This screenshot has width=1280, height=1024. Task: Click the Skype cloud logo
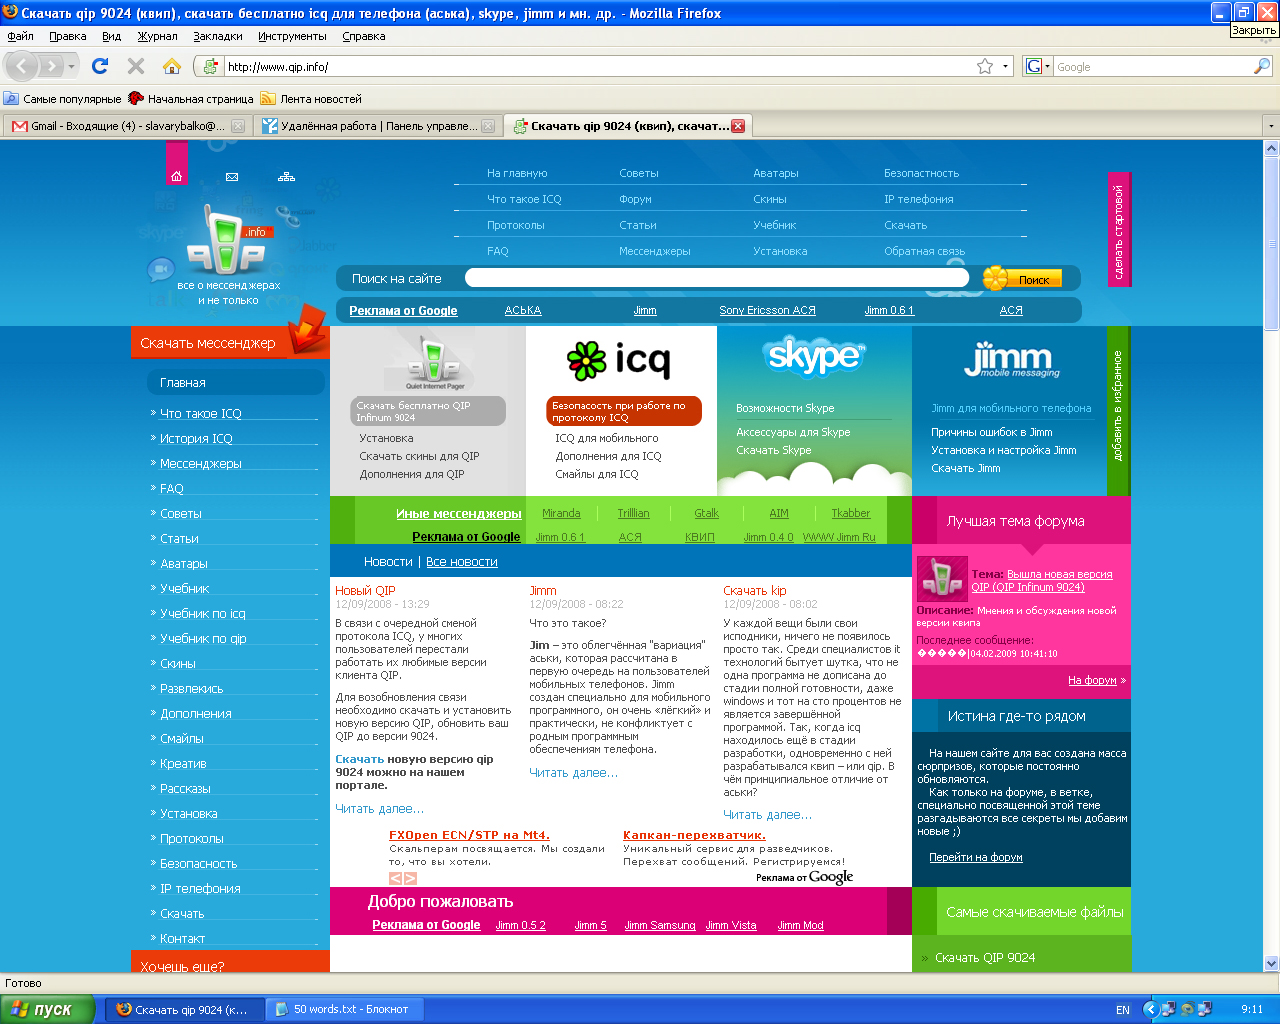click(814, 358)
